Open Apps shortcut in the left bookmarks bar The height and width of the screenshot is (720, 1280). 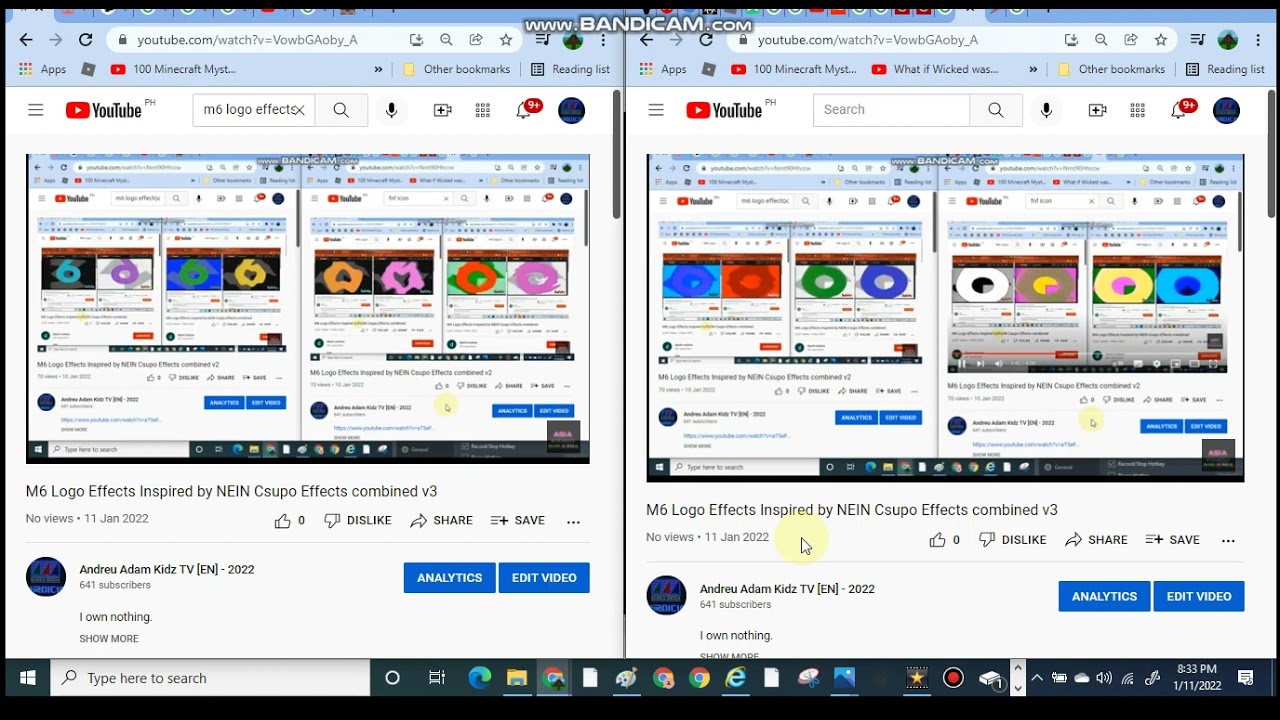[x=42, y=70]
